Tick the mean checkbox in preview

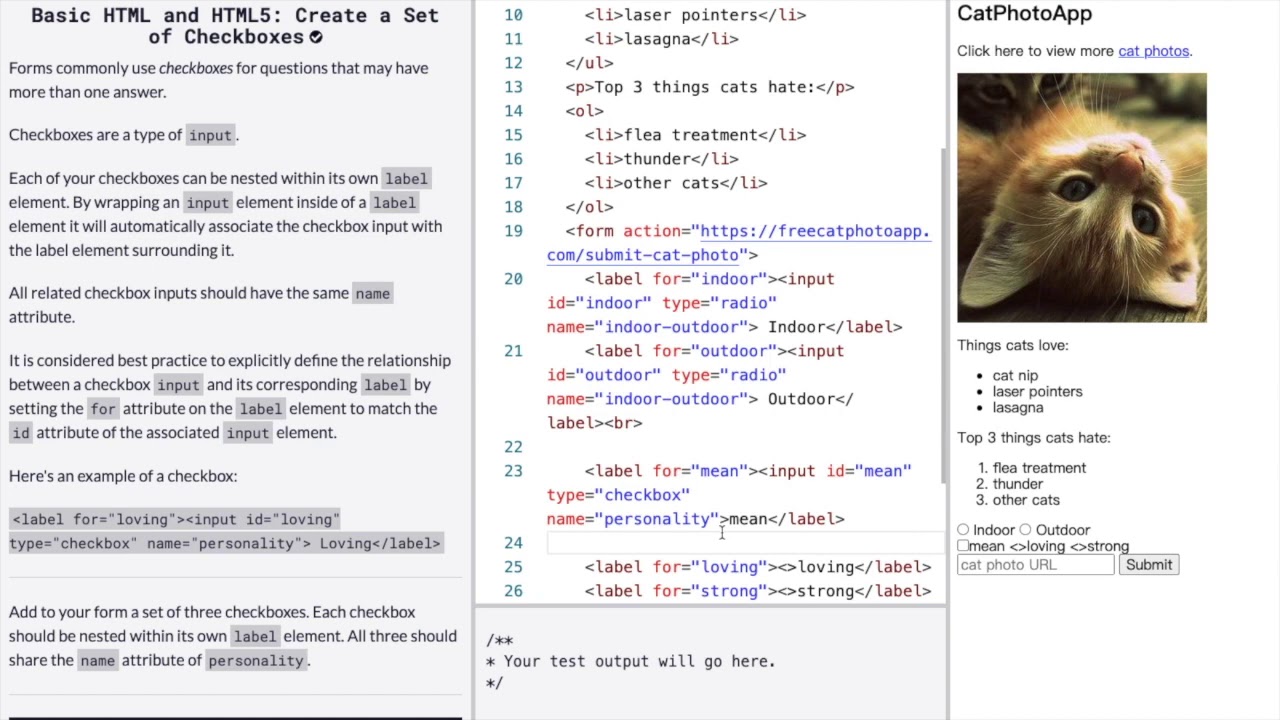tap(963, 546)
